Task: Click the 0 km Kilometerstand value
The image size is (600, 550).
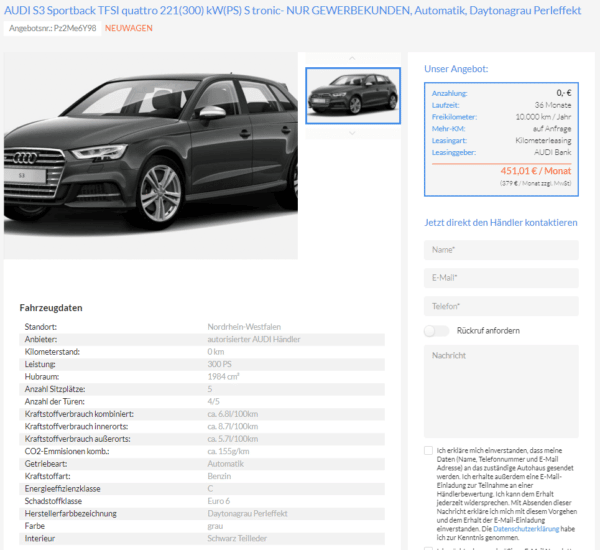Action: pyautogui.click(x=216, y=352)
